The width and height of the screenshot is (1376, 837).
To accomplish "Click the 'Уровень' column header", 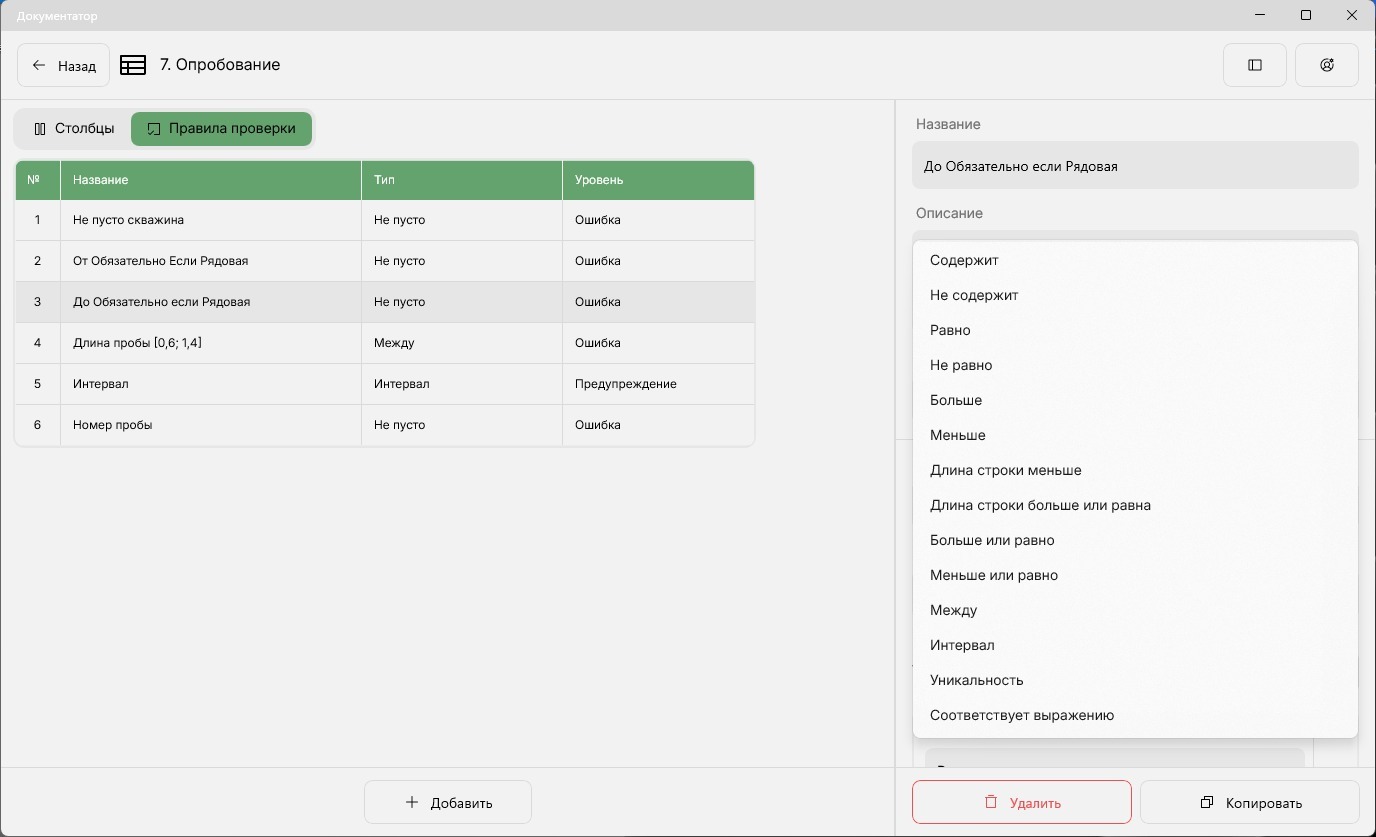I will pyautogui.click(x=658, y=180).
